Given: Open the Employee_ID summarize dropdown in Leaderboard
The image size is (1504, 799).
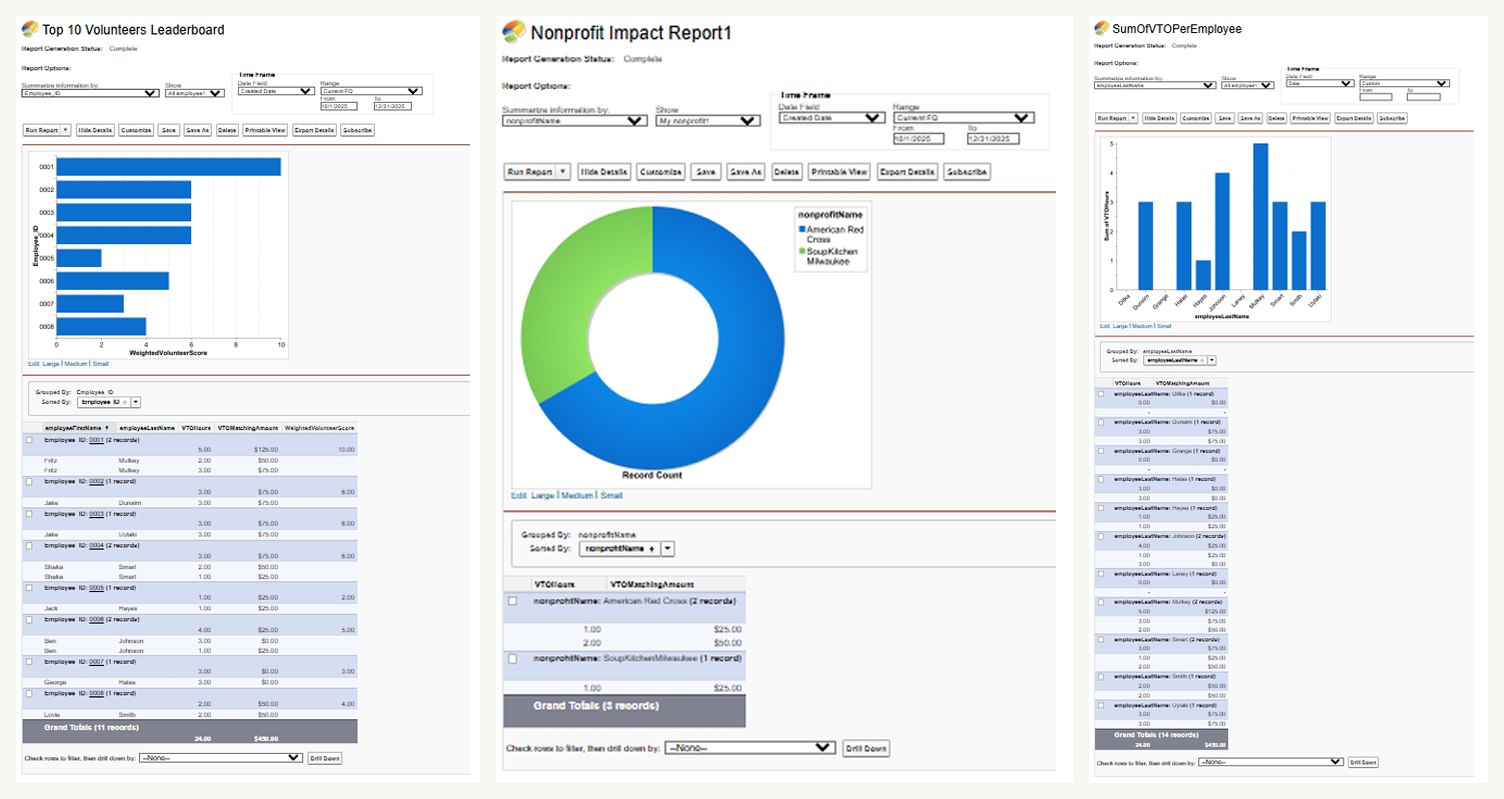Looking at the screenshot, I should click(90, 93).
